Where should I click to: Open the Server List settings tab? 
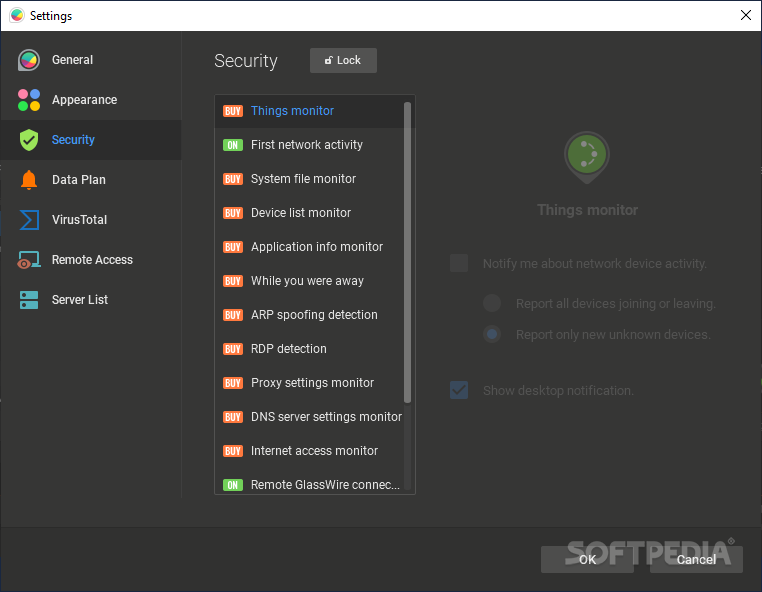pyautogui.click(x=91, y=300)
